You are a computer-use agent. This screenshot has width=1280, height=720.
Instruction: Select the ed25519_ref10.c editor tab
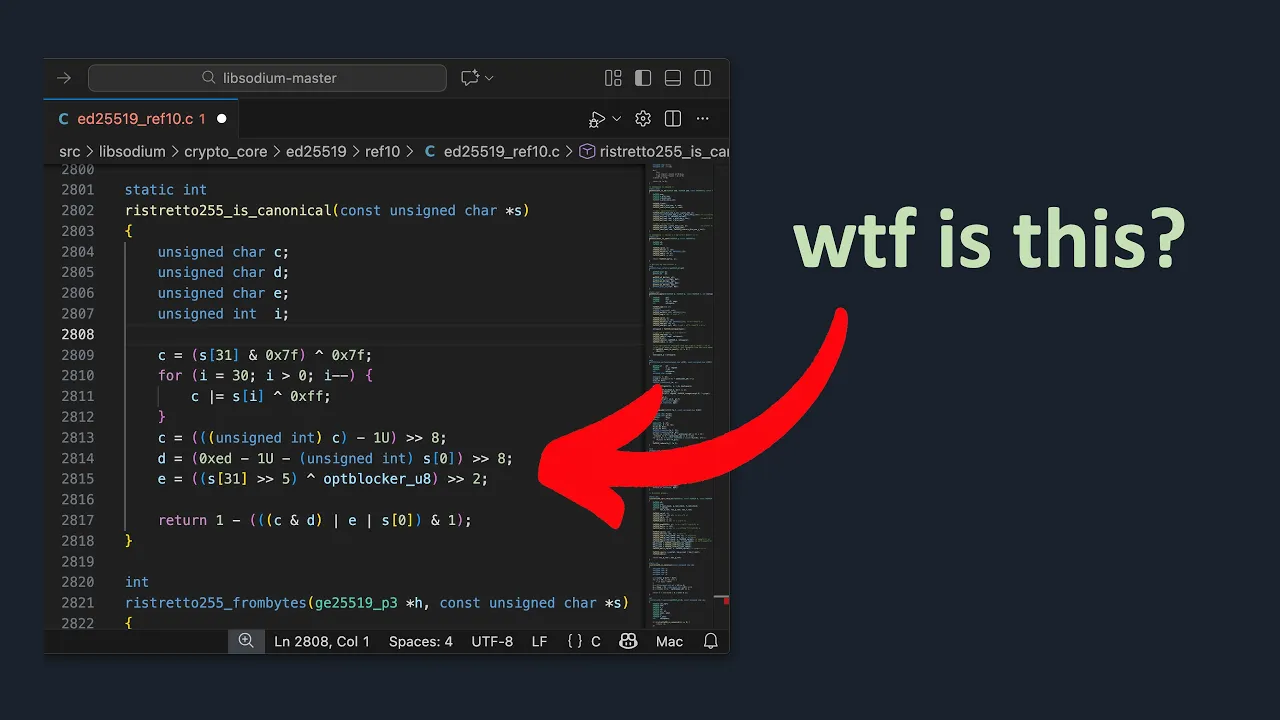pos(140,119)
